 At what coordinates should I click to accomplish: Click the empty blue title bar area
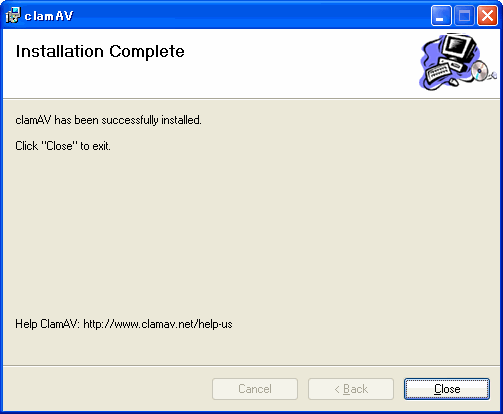click(x=250, y=15)
